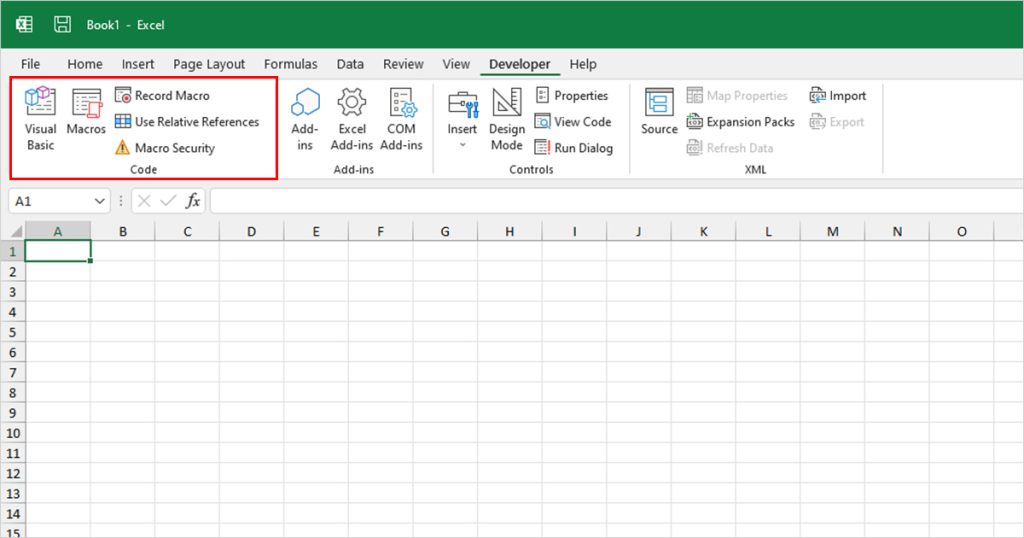Open the Add-ins store button
This screenshot has width=1024, height=538.
(305, 119)
